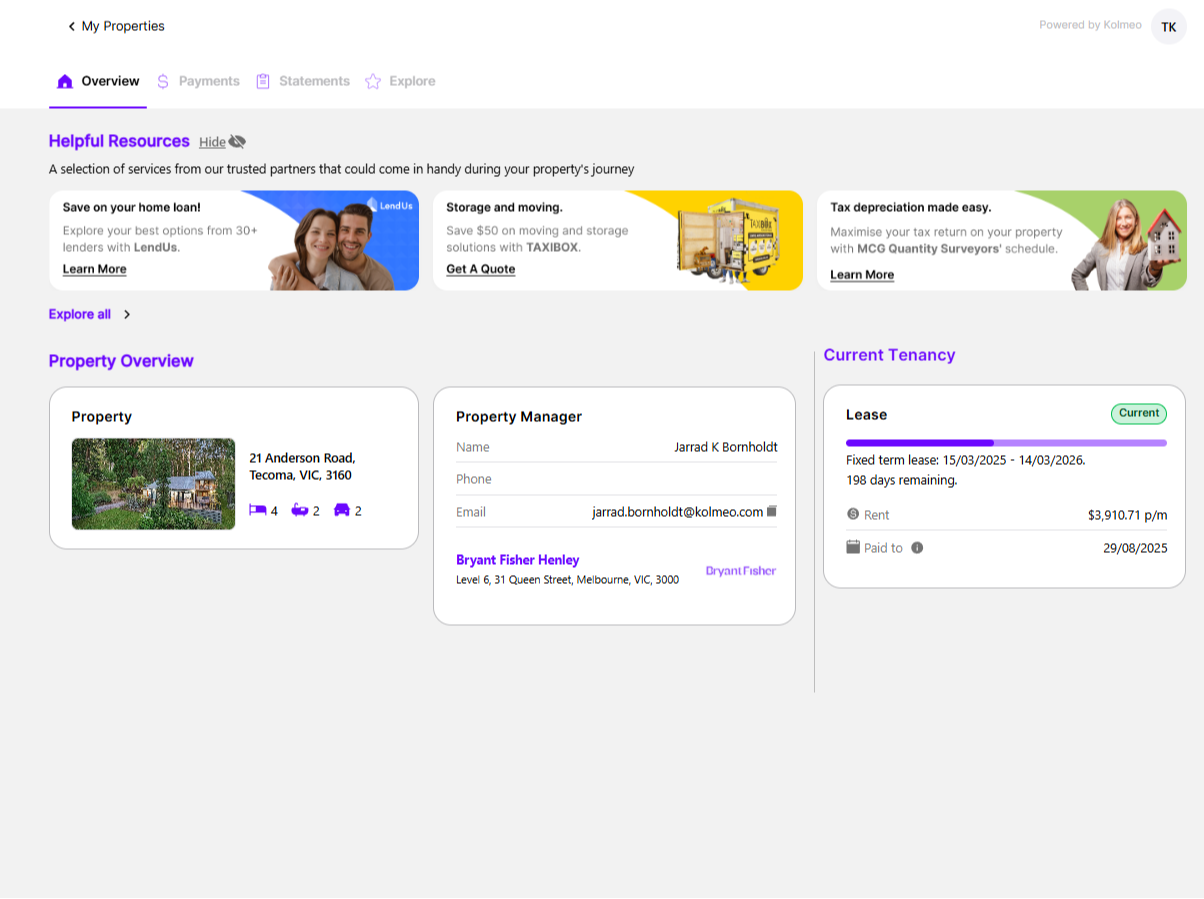The width and height of the screenshot is (1204, 899).
Task: Click the name Jarrad K Bornholdt
Action: [726, 447]
